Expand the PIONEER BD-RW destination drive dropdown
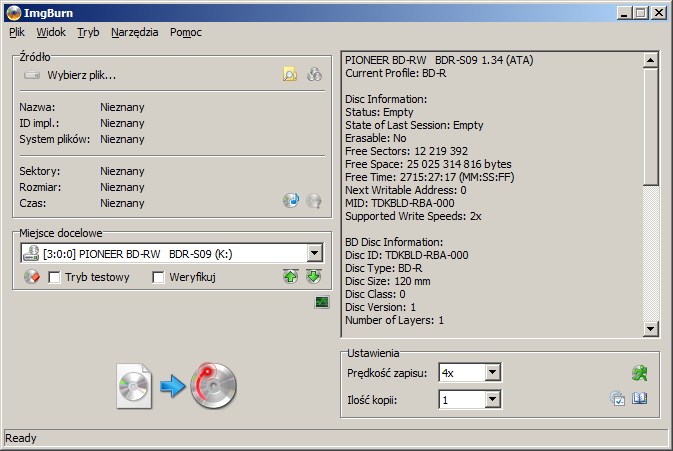673x451 pixels. click(315, 253)
